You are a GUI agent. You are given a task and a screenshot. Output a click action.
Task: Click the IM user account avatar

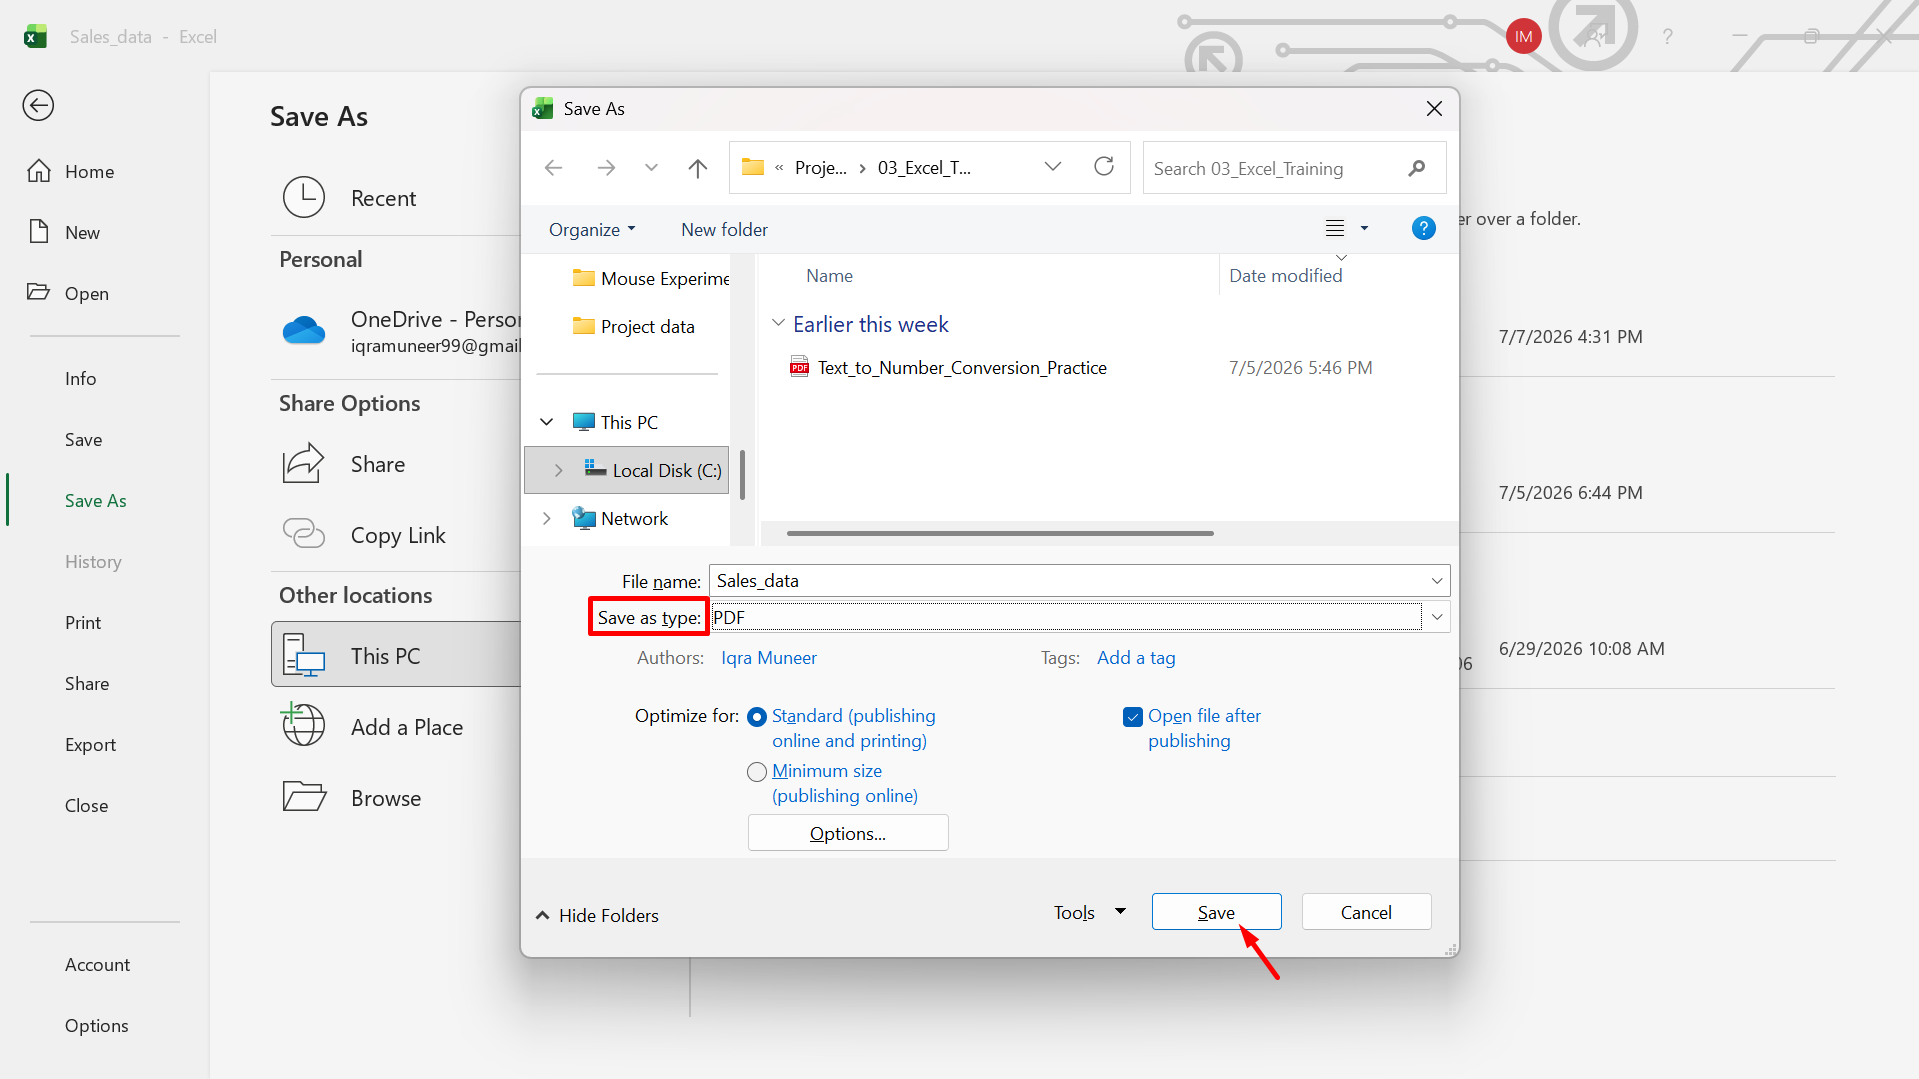pyautogui.click(x=1523, y=37)
